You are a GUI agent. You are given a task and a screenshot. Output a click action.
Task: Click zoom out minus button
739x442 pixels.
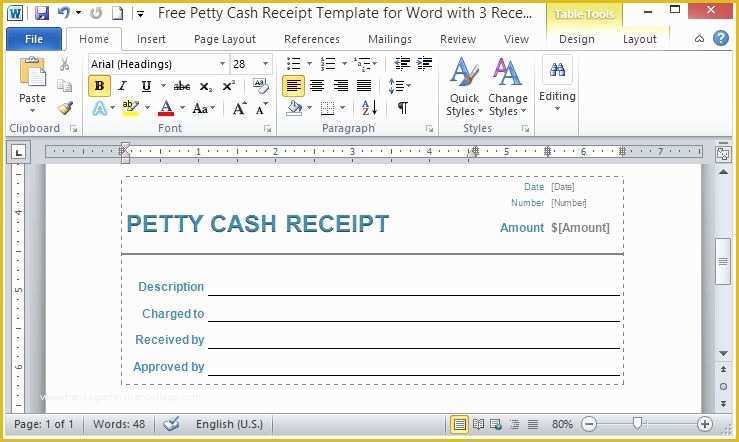pos(589,424)
